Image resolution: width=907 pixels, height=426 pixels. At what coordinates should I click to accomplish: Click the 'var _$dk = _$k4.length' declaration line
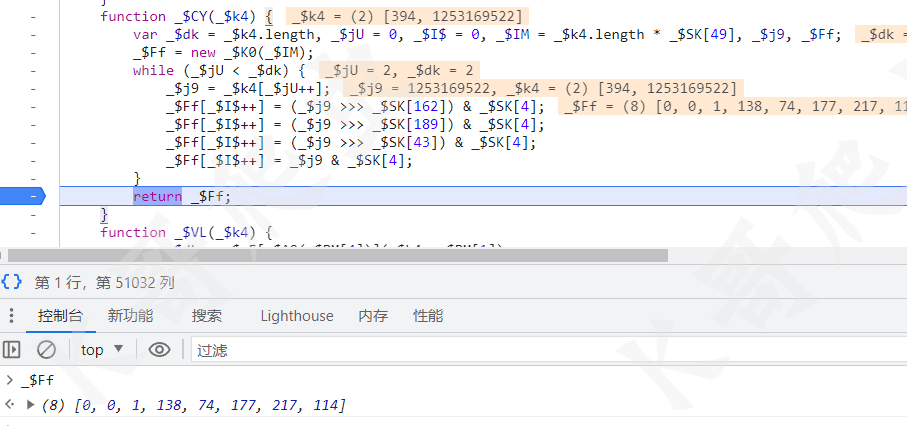[487, 35]
